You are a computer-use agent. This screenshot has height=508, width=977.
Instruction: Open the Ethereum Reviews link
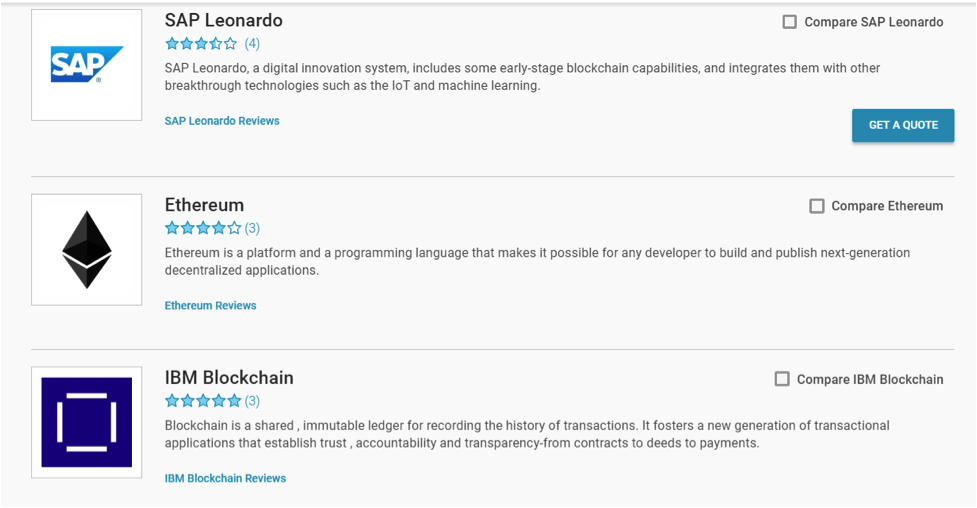(211, 305)
